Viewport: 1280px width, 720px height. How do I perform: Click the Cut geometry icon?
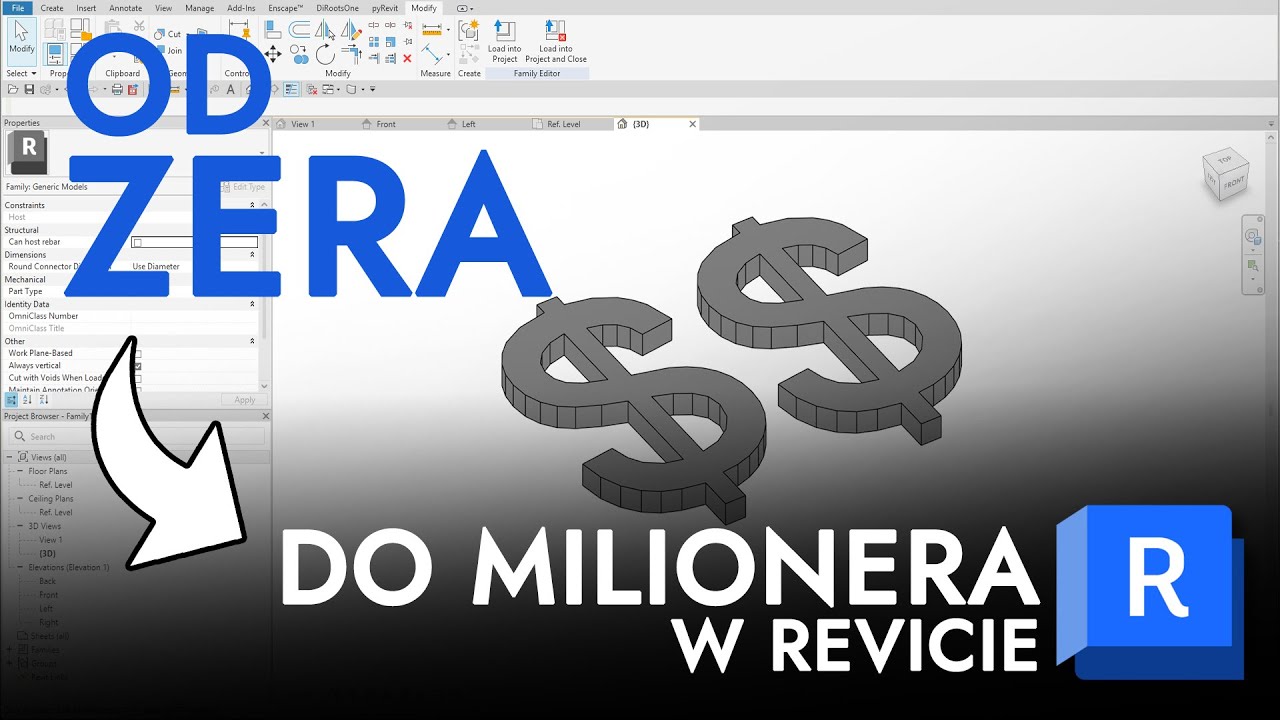coord(167,34)
